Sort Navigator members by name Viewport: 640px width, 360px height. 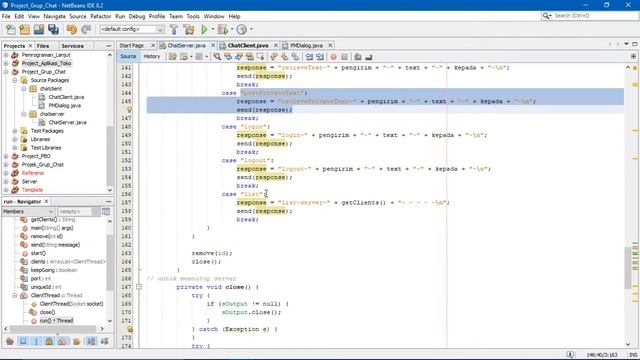point(91,341)
